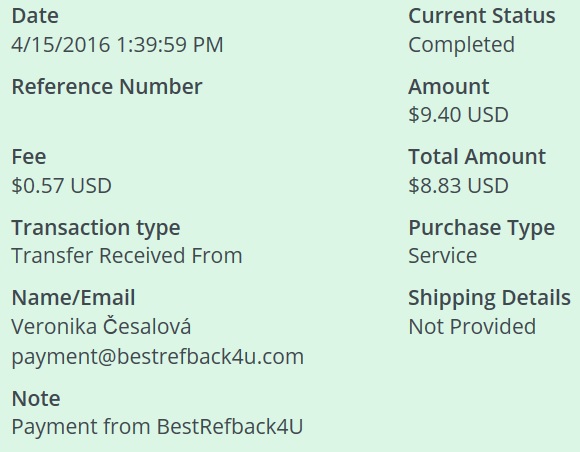
Task: Select the $9.40 USD amount value
Action: pos(458,115)
